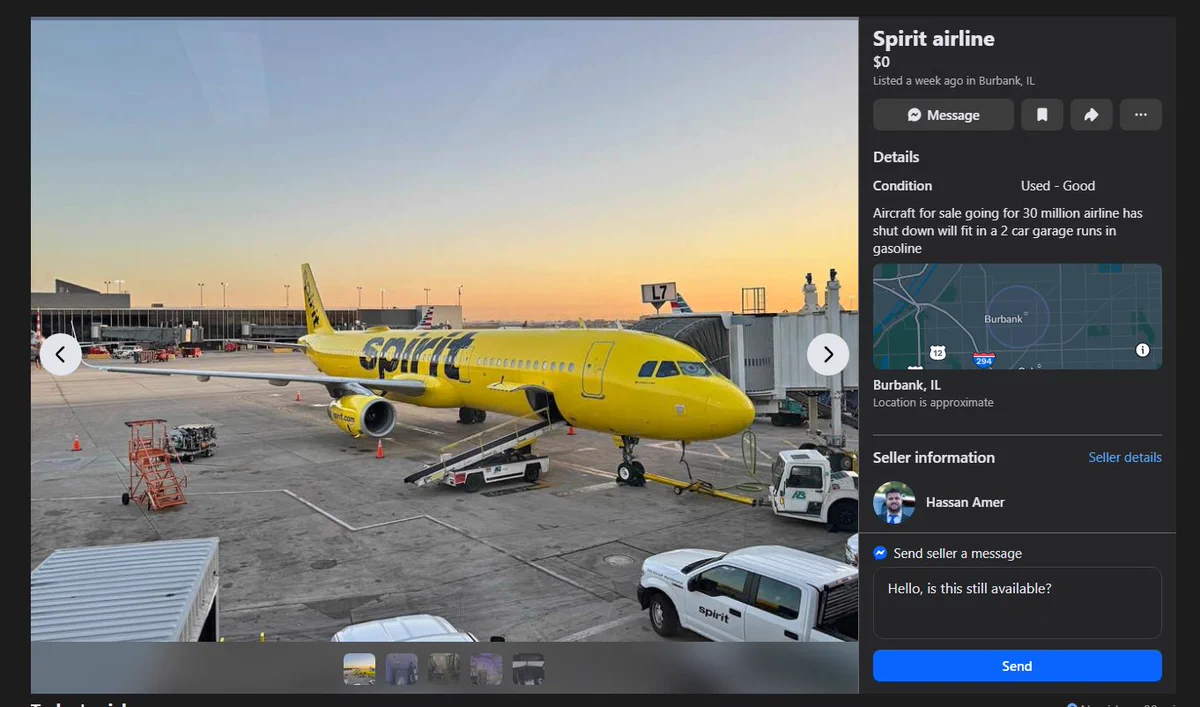Edit the 'Hello, is this still available?' message
Screen dimensions: 1200x707
[1017, 603]
